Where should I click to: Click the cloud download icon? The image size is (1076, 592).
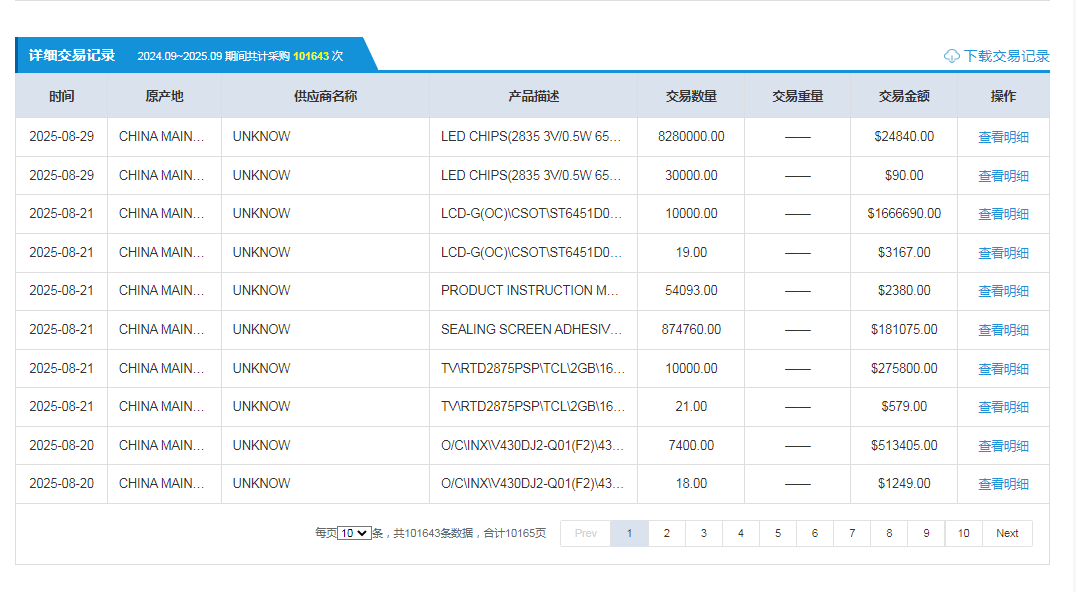pos(952,56)
